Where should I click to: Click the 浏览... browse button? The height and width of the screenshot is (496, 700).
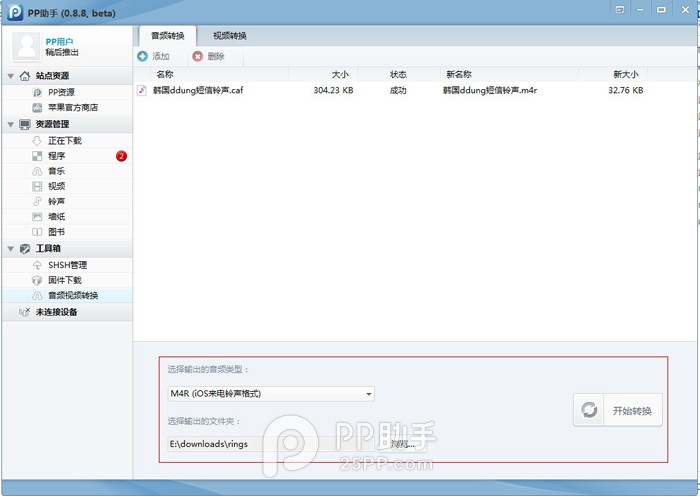click(403, 444)
